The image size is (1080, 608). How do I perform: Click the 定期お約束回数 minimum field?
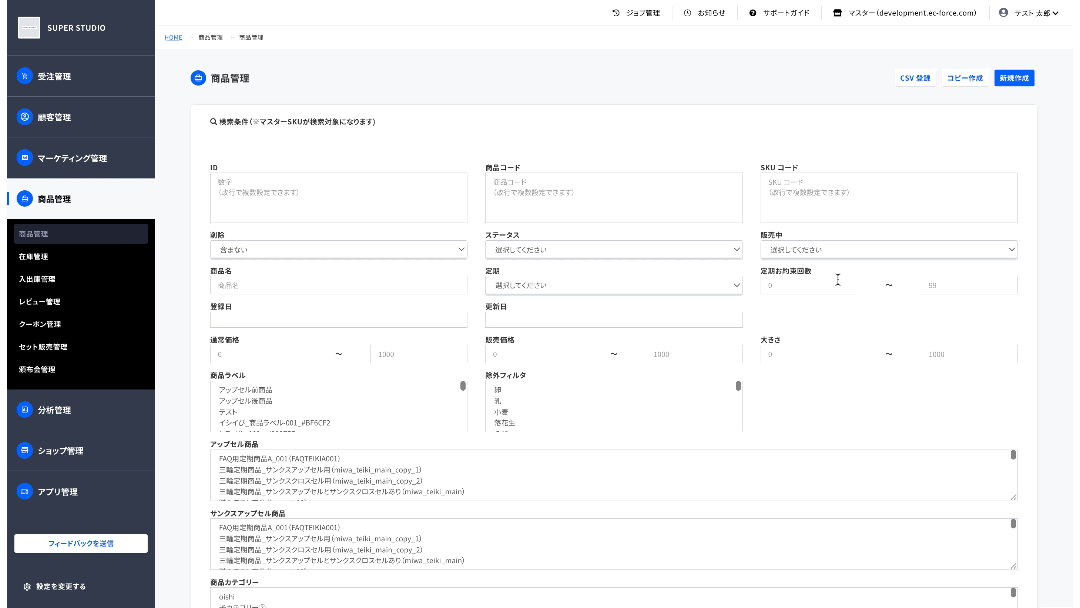click(x=809, y=285)
